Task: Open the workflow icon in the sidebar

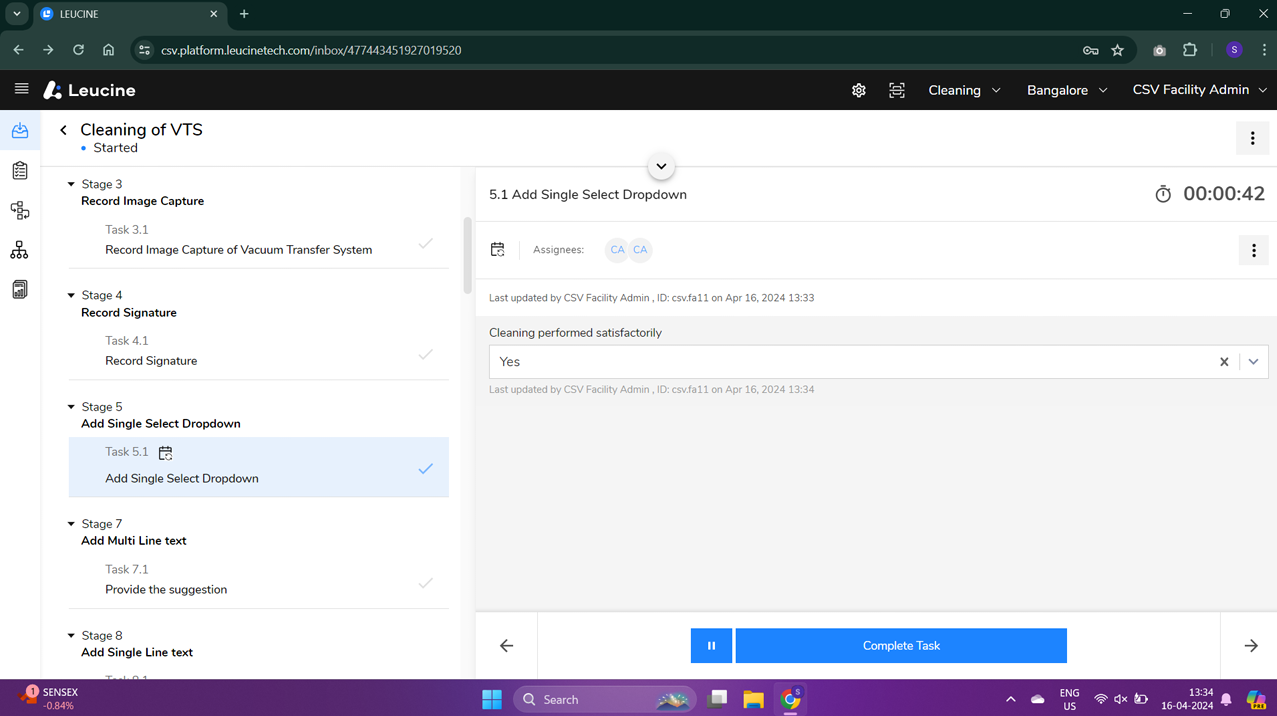Action: coord(19,210)
